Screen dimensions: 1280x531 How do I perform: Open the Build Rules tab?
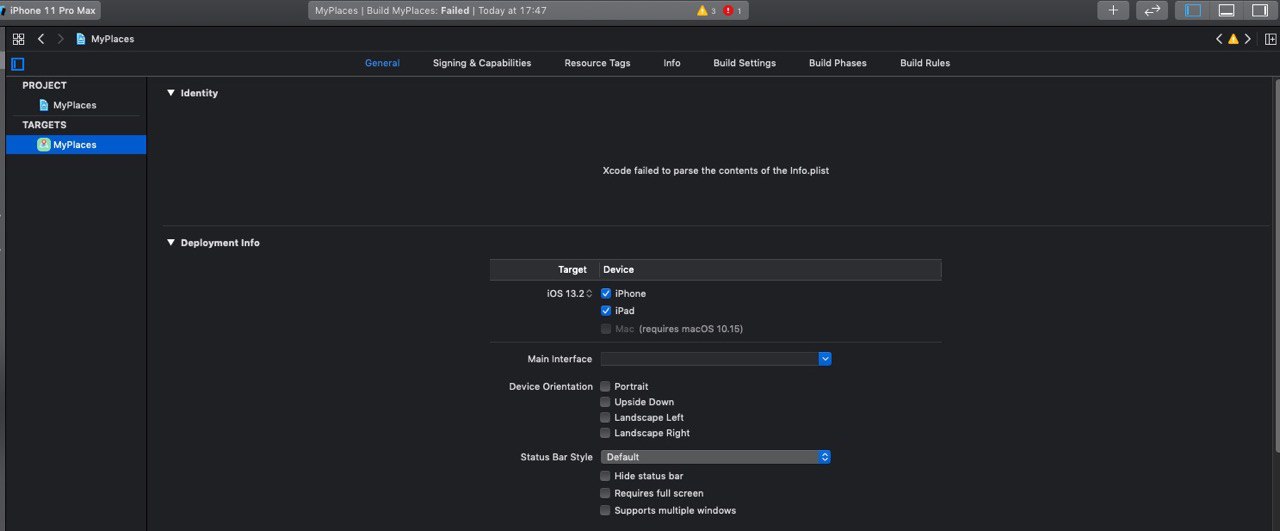[925, 63]
